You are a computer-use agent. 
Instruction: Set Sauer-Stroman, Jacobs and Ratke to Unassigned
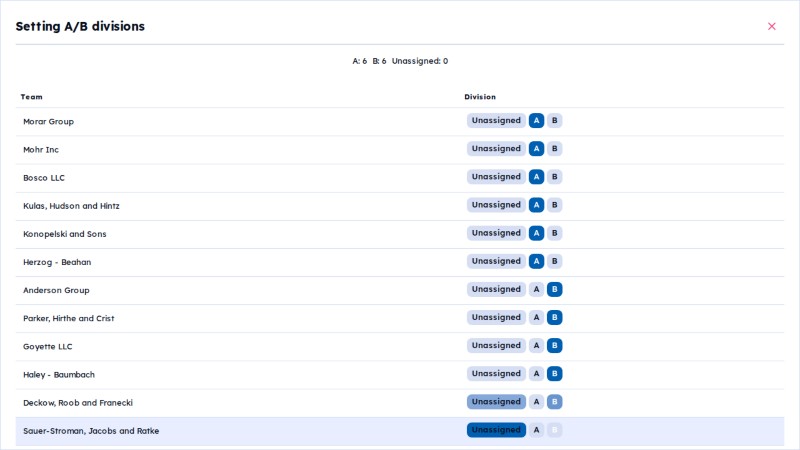496,430
